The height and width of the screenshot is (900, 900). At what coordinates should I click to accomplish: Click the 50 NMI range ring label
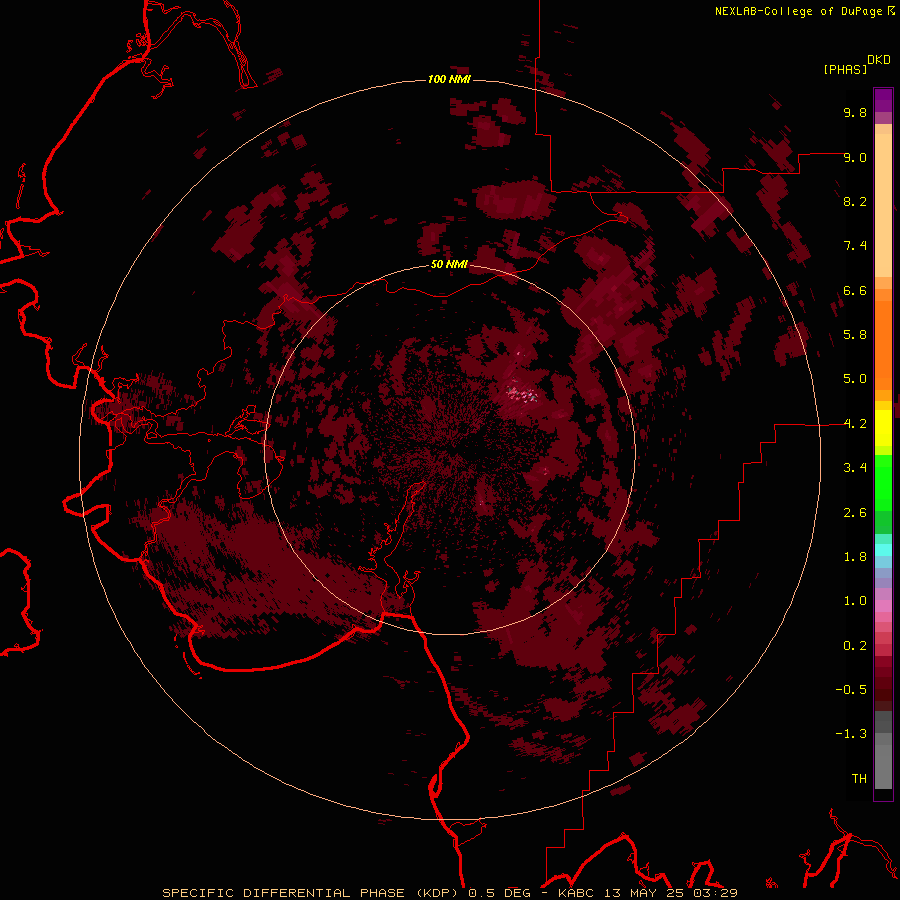(449, 264)
